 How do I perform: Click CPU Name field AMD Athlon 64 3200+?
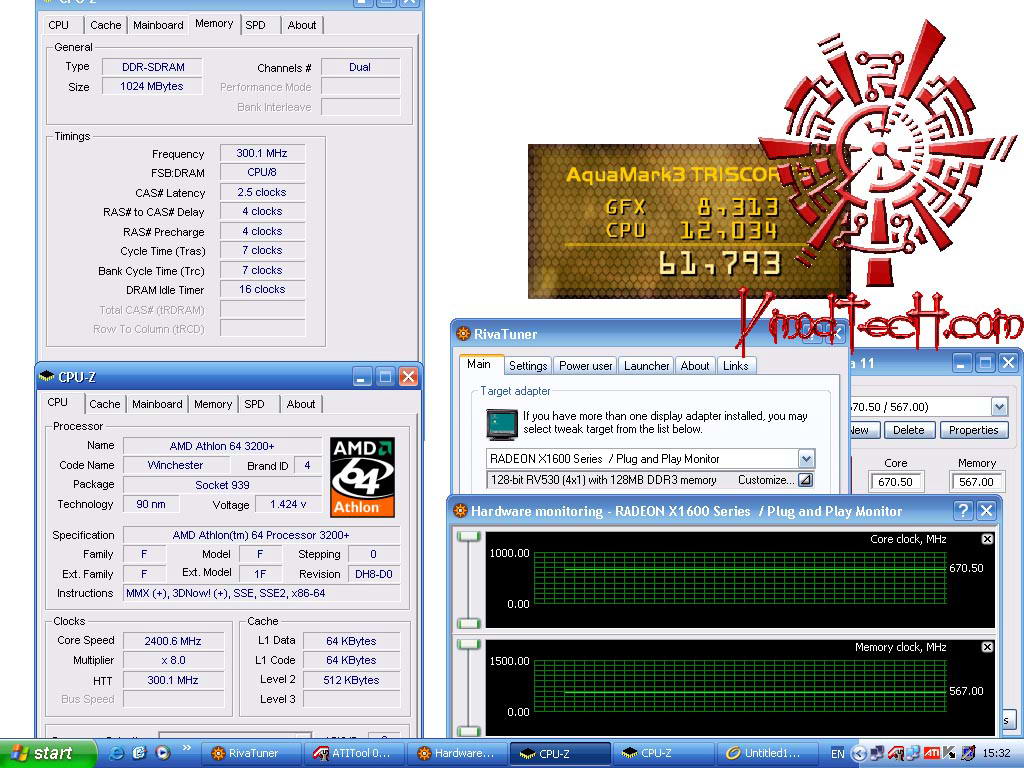point(222,446)
